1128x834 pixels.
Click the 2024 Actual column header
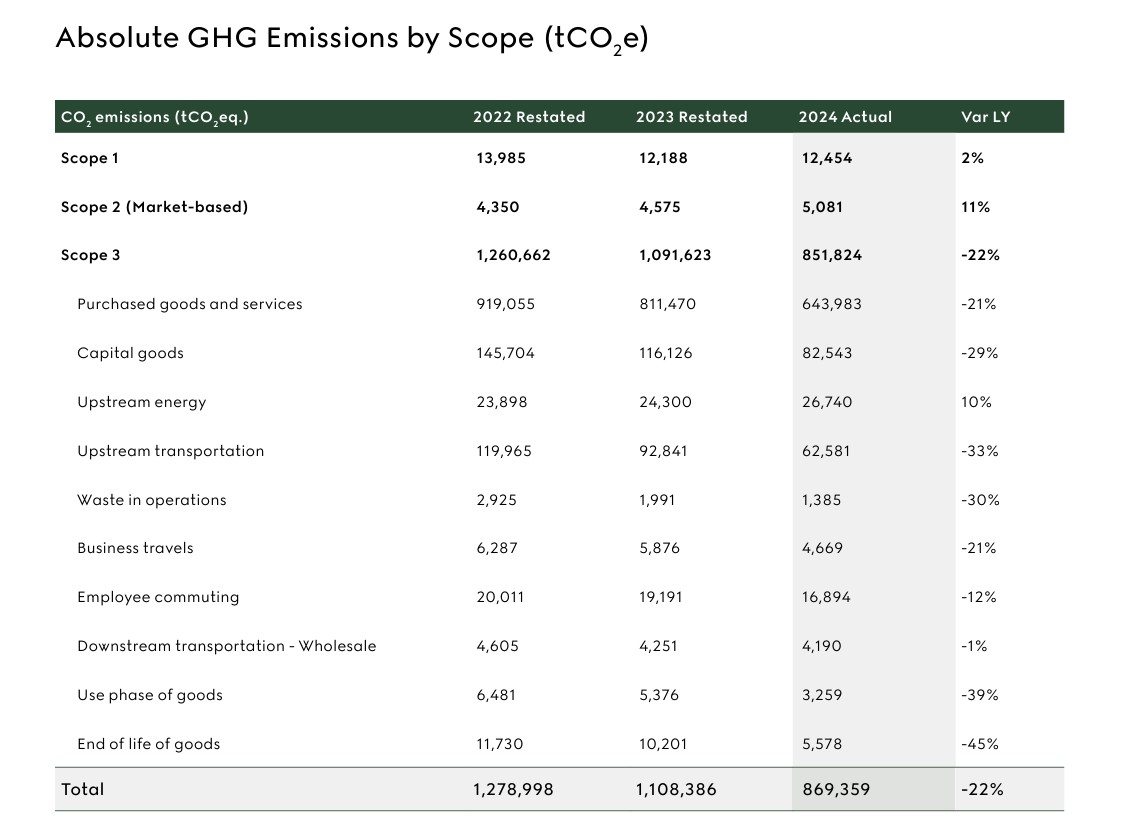pos(845,117)
